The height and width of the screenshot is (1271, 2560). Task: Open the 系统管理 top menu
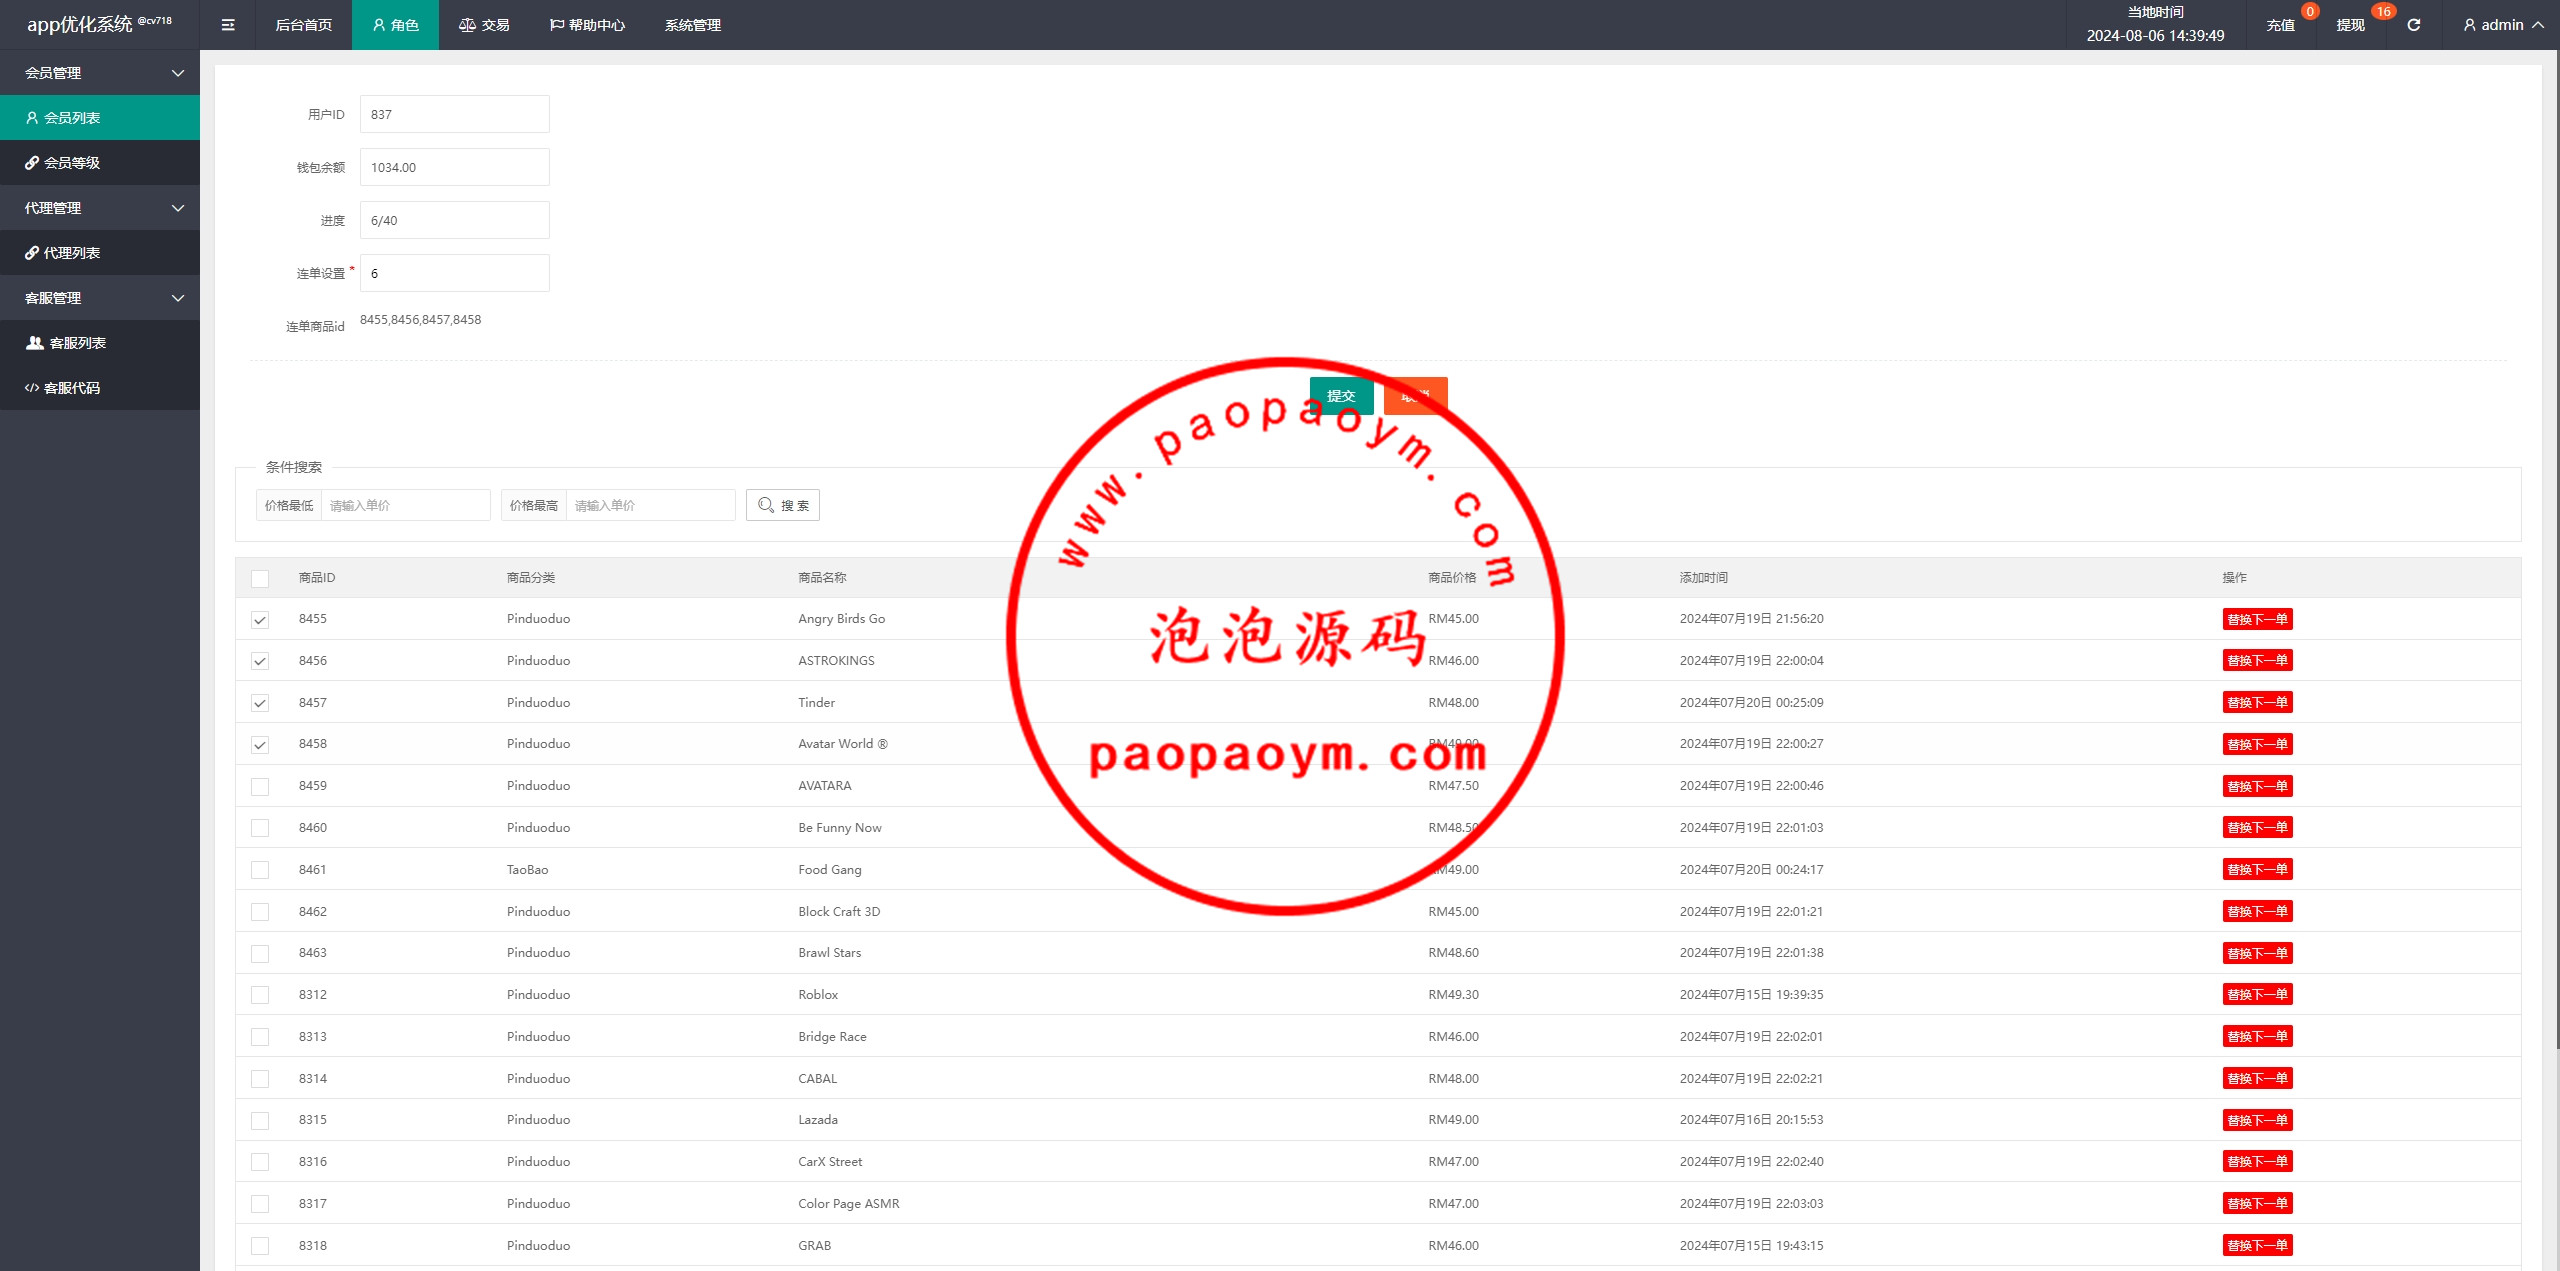692,25
